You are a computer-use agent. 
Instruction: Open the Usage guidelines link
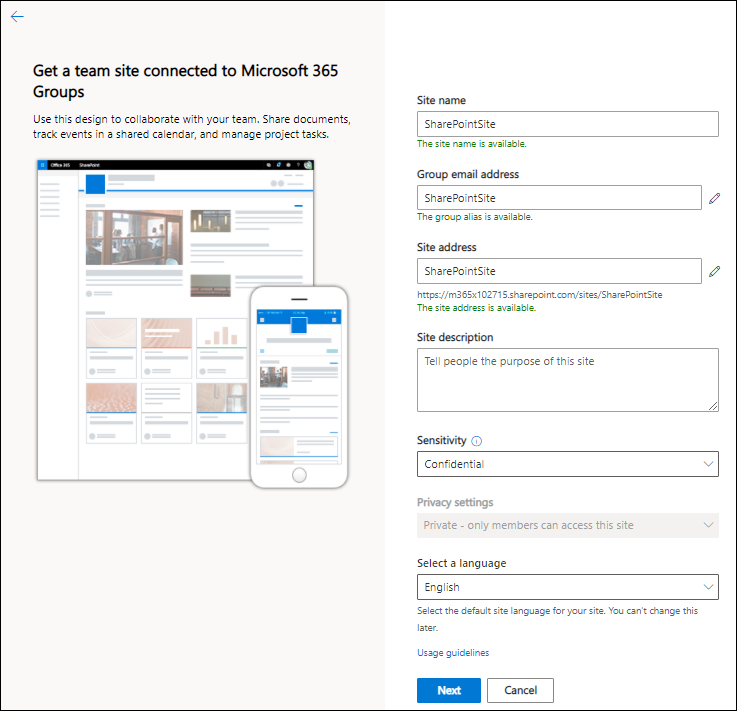point(453,653)
